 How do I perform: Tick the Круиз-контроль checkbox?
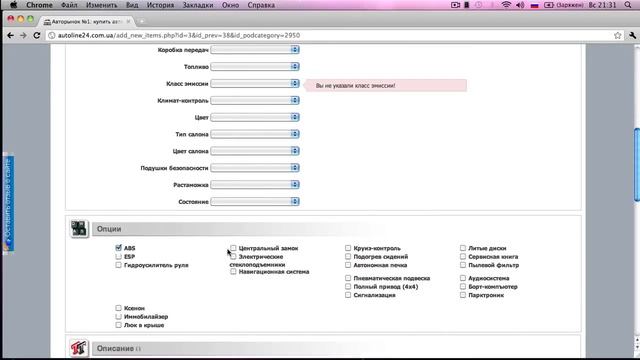point(348,248)
